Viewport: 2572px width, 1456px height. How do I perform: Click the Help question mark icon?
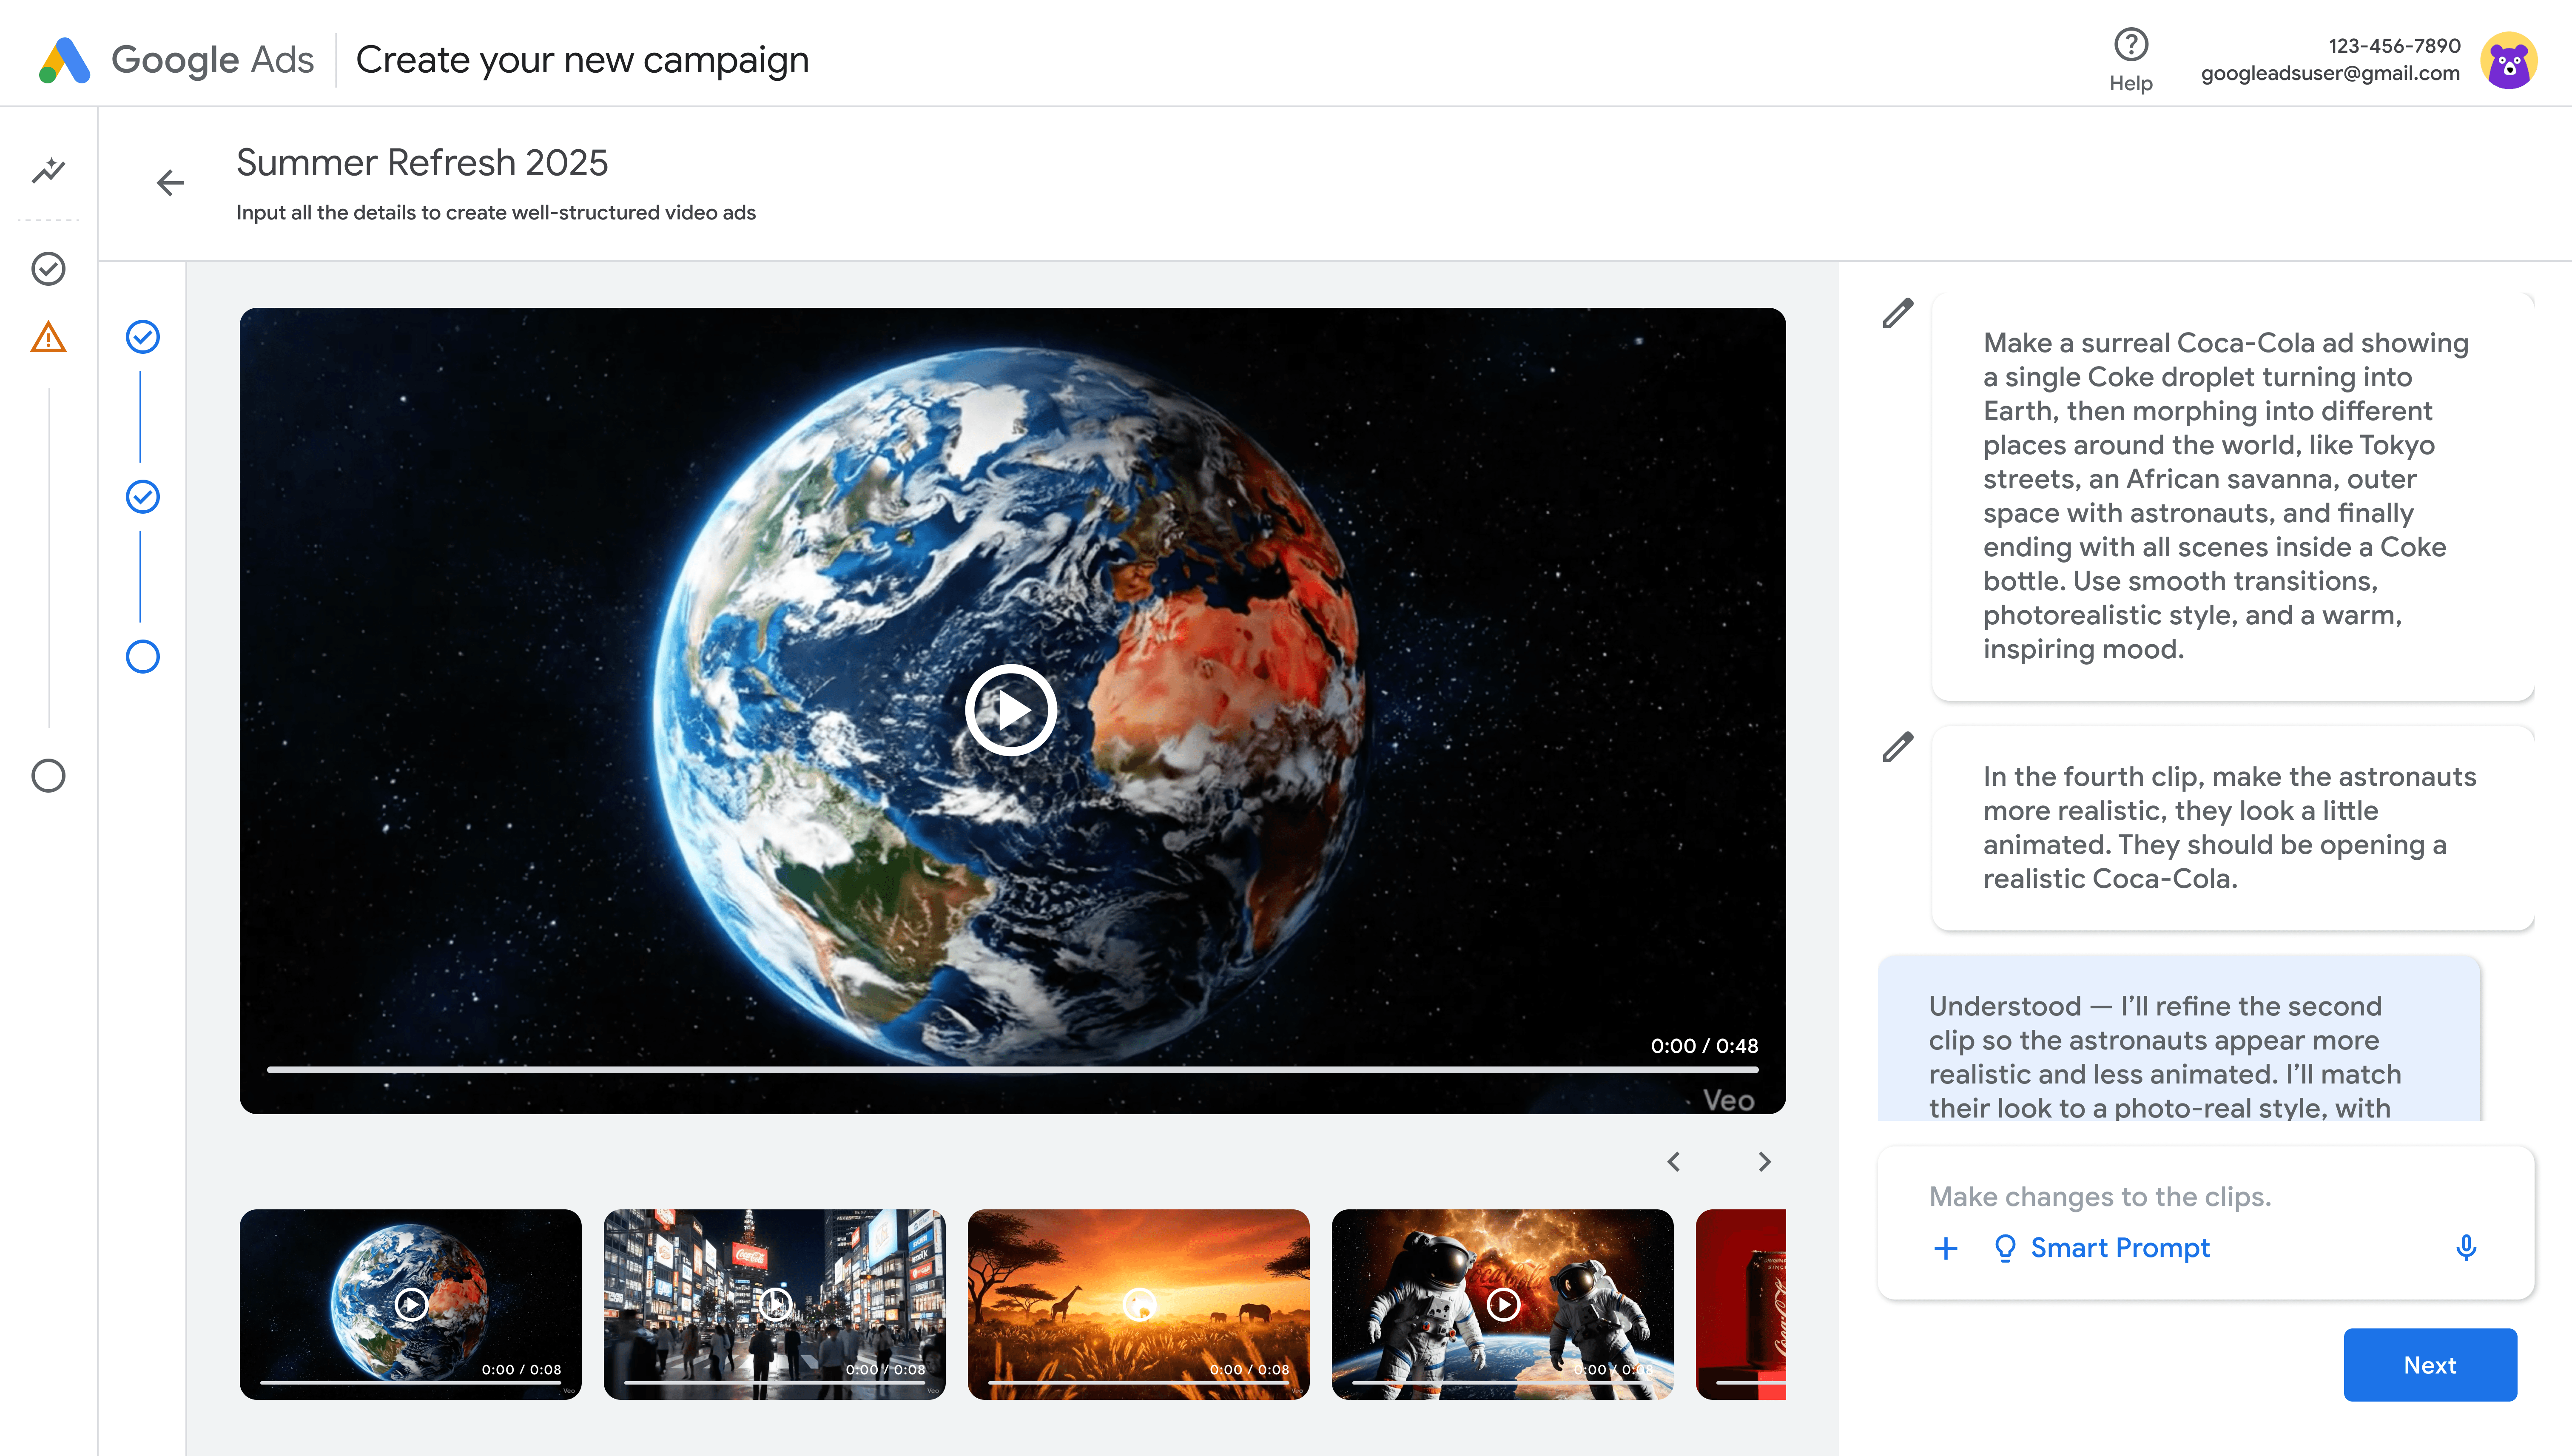tap(2130, 45)
